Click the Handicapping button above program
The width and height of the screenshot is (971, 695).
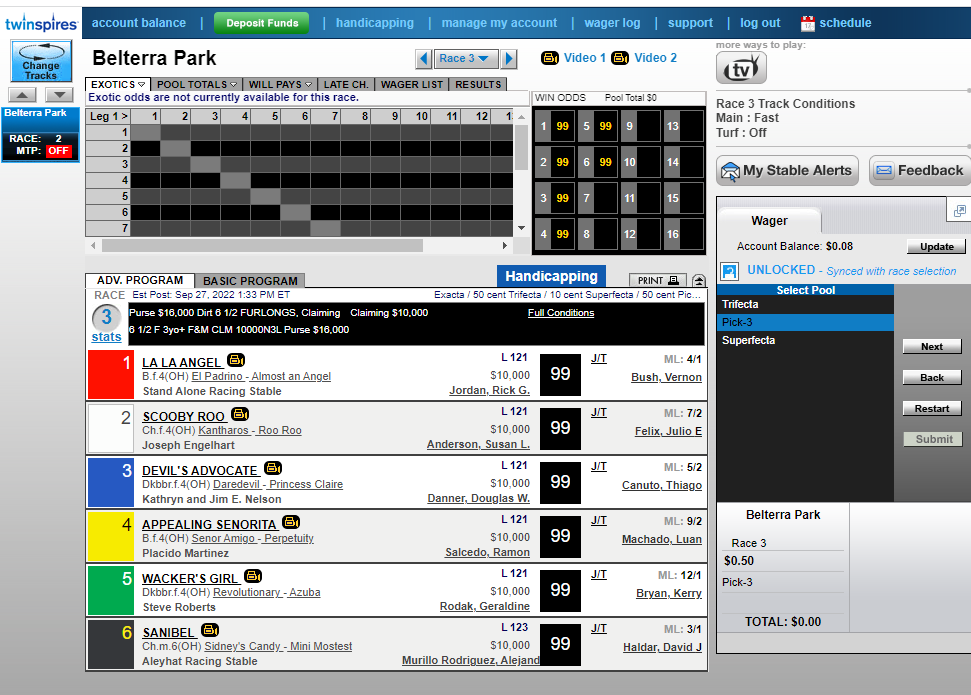coord(551,276)
